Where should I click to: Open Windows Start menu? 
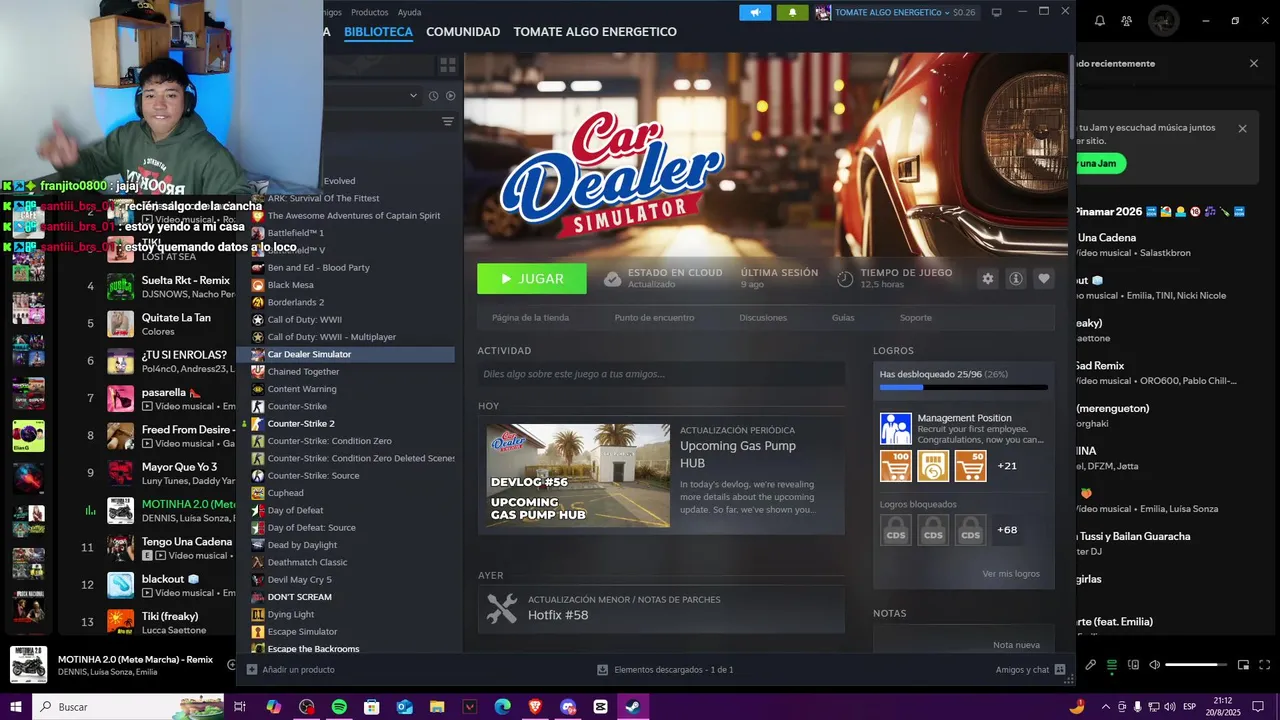click(x=16, y=707)
